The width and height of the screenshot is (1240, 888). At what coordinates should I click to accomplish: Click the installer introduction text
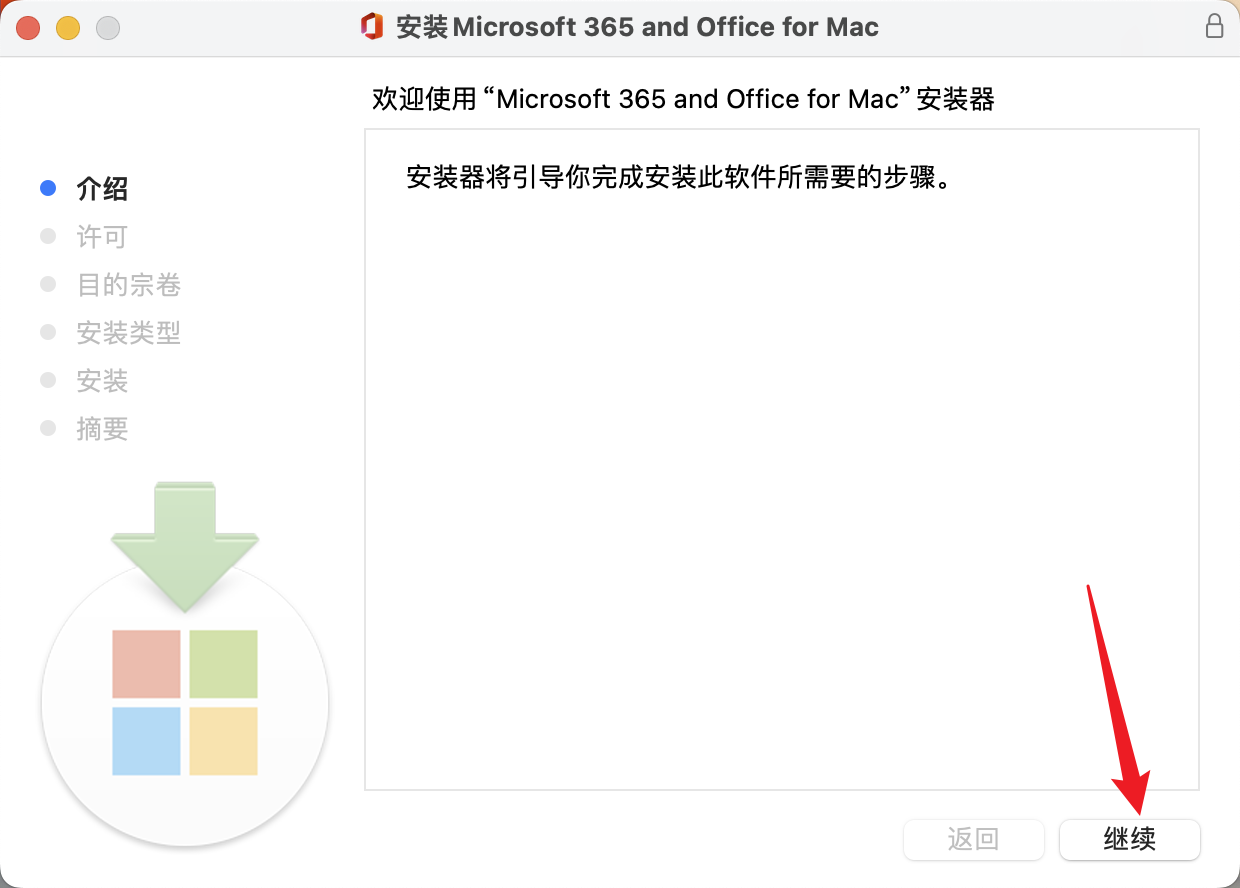click(677, 178)
